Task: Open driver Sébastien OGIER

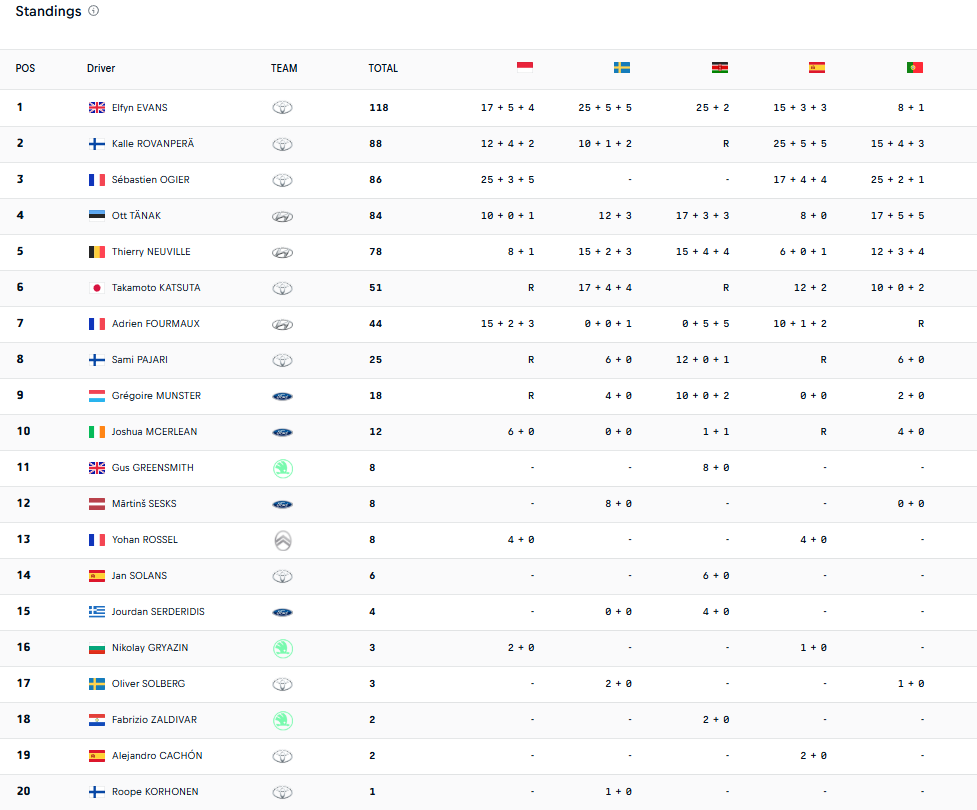Action: (x=150, y=179)
